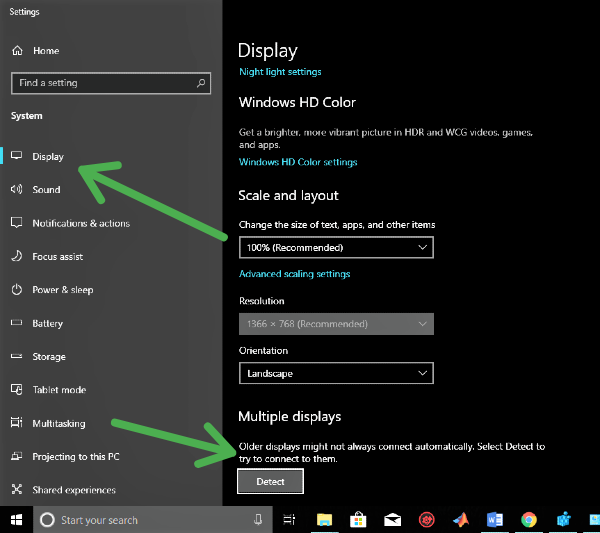
Task: Click the Battery icon in sidebar
Action: 16,323
